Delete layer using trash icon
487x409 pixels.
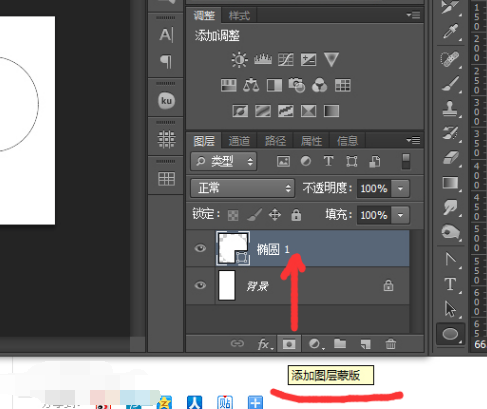[391, 344]
